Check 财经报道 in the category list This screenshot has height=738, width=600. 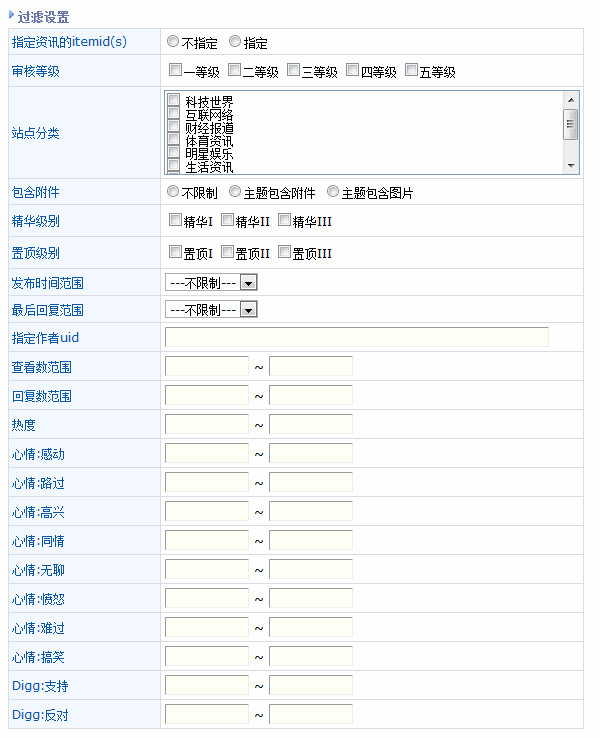point(174,126)
